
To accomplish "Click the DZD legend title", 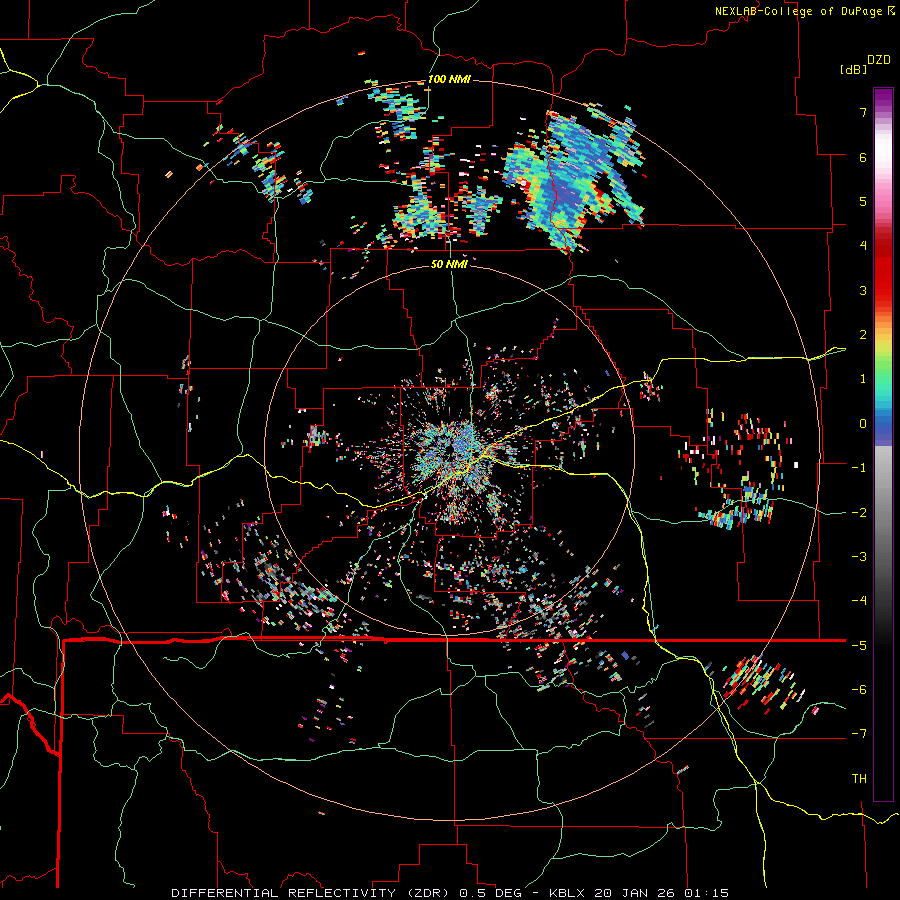I will [x=879, y=60].
